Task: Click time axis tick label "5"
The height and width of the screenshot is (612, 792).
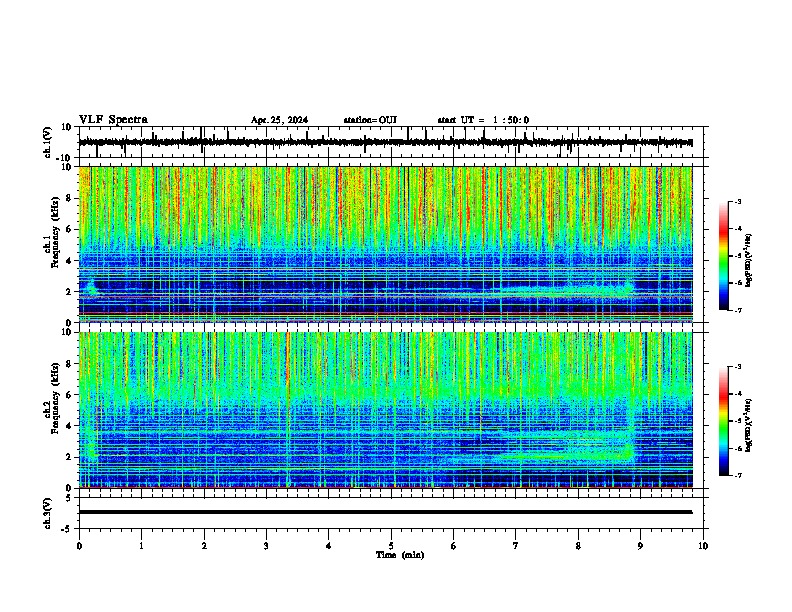Action: coord(391,546)
